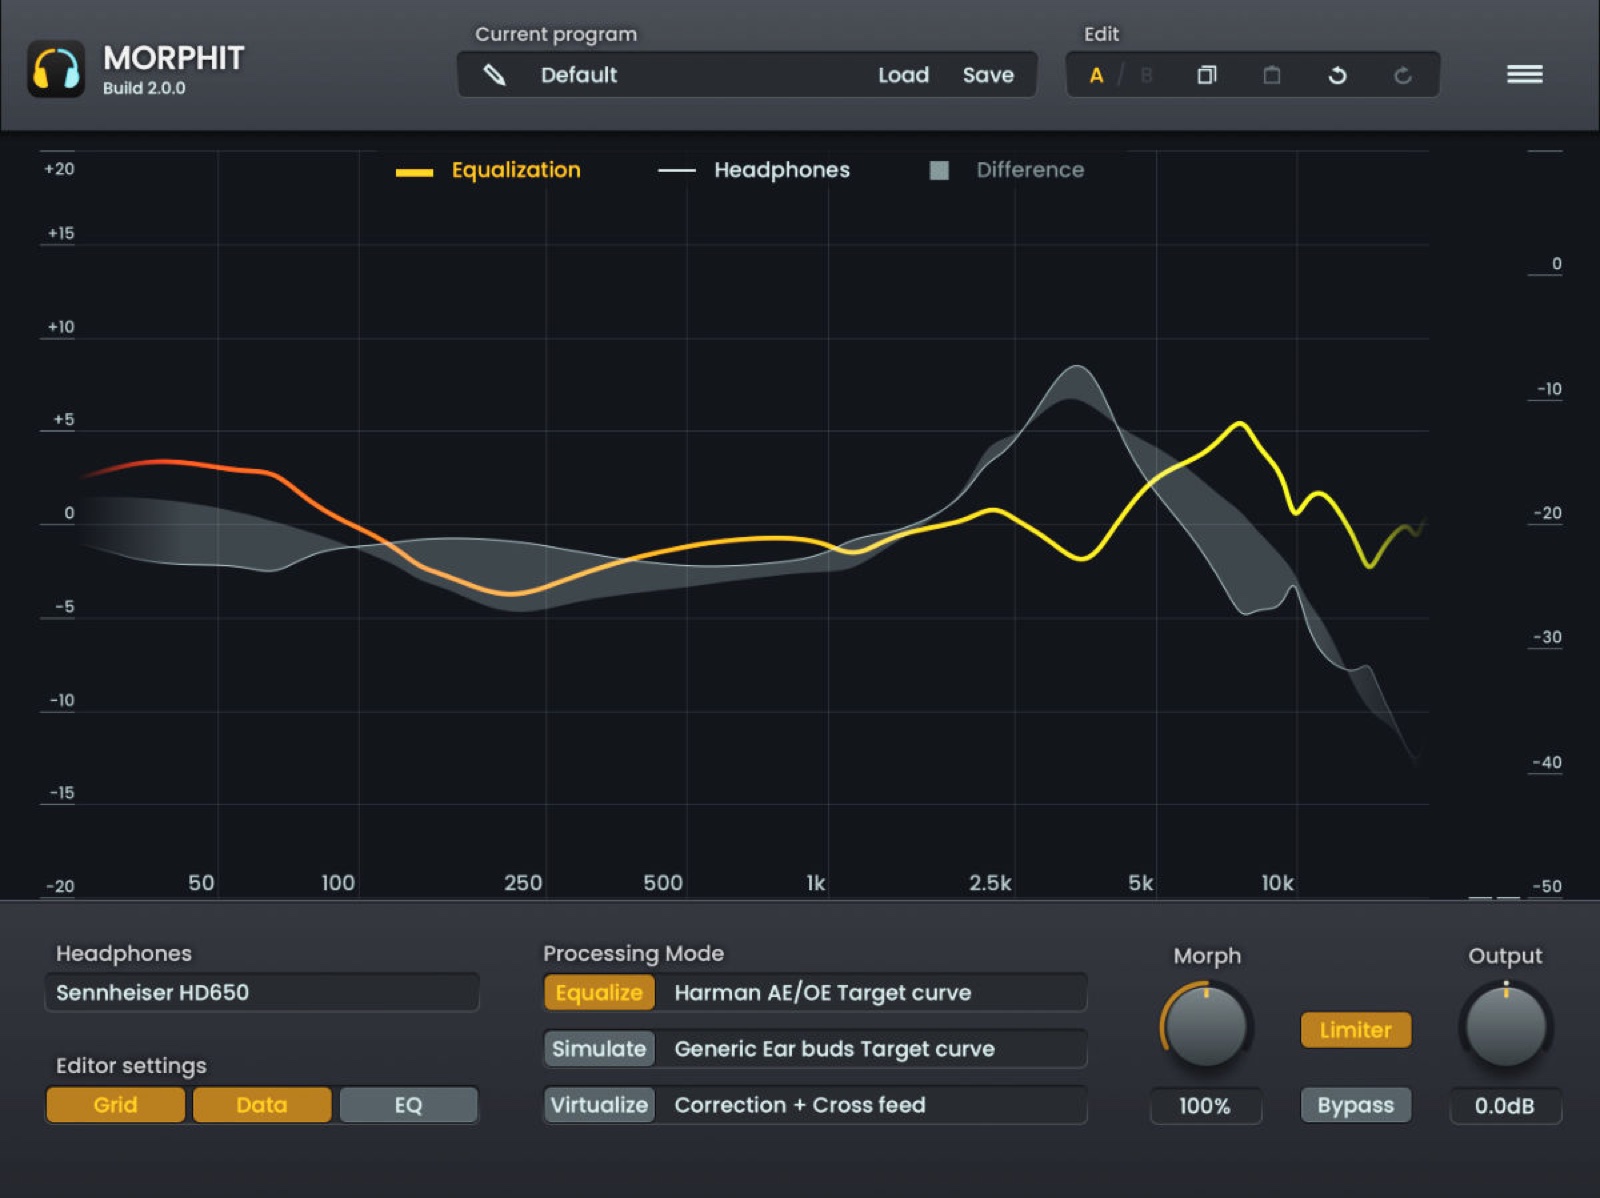Open the hamburger main menu
Screen dimensions: 1600x1198
pyautogui.click(x=1525, y=74)
